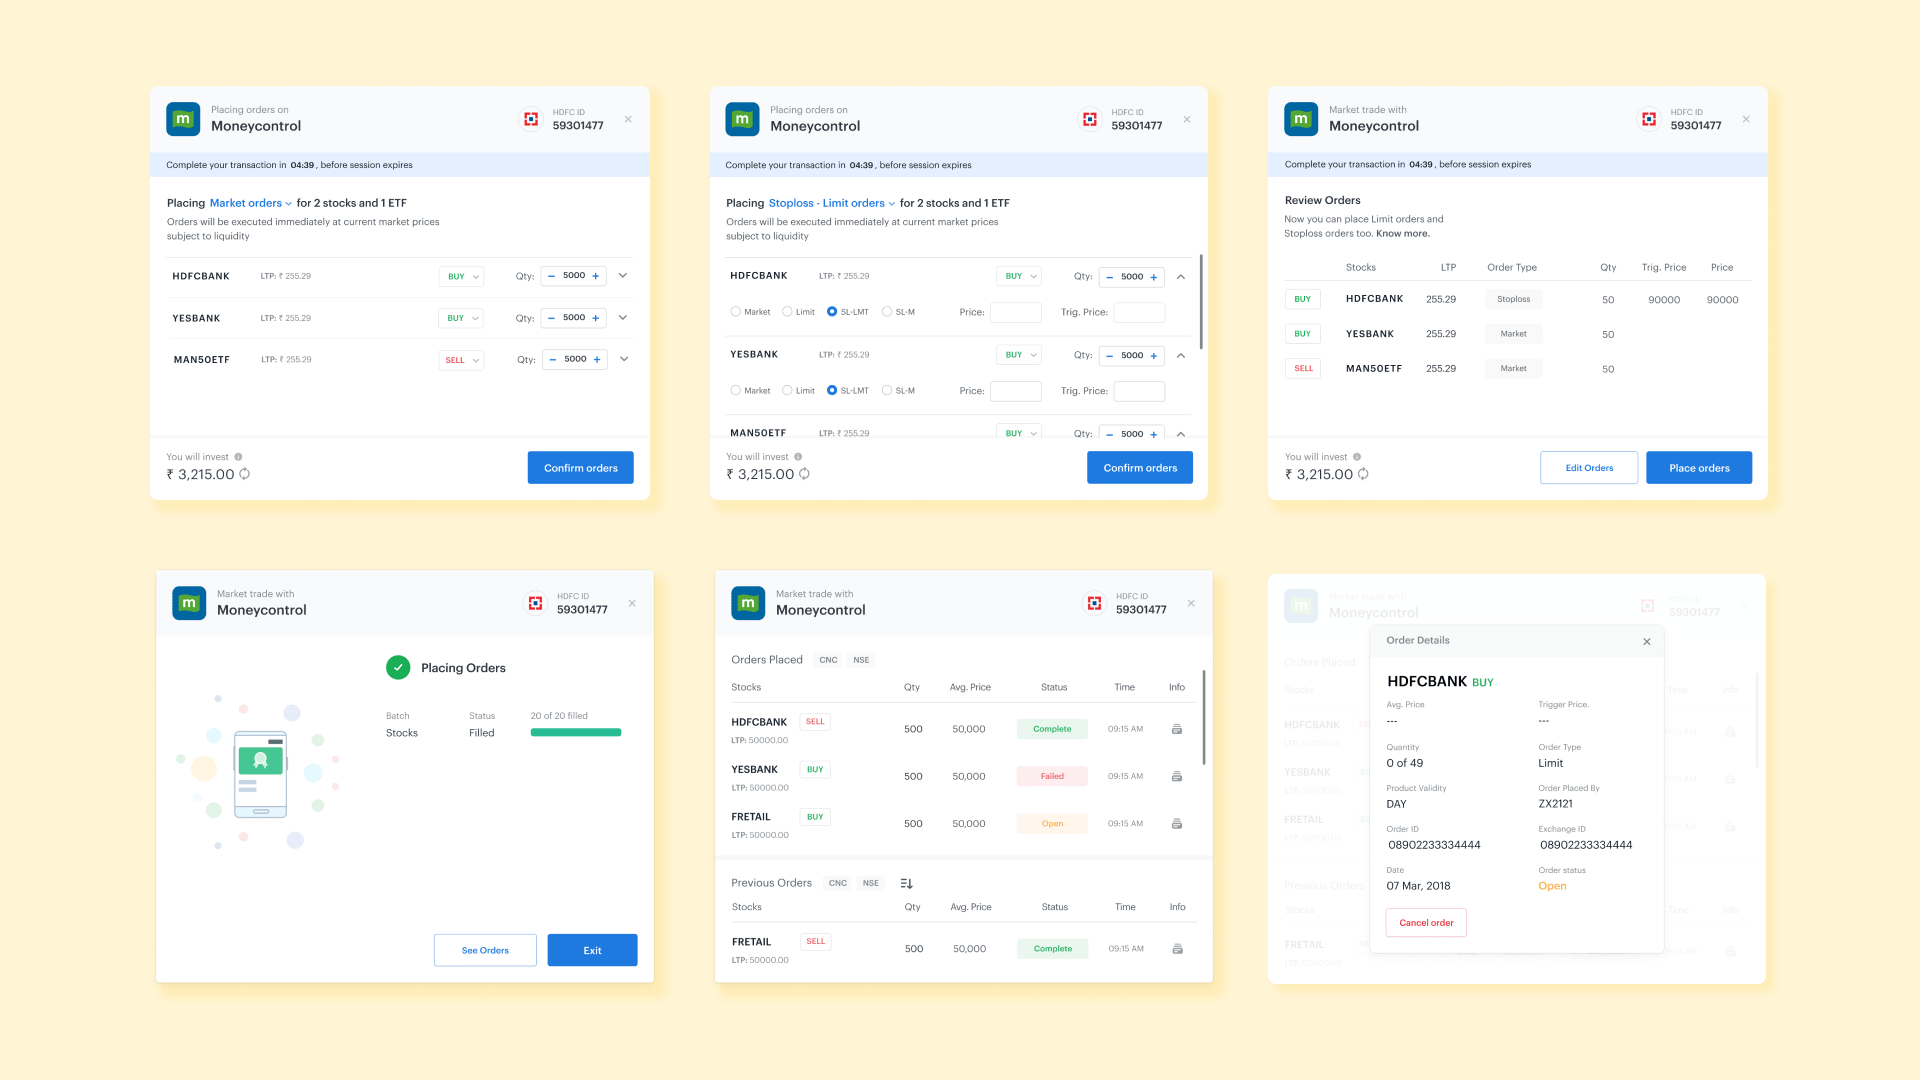Image resolution: width=1920 pixels, height=1080 pixels.
Task: Click HDFCBANK Trig. Price input field
Action: tap(1140, 312)
